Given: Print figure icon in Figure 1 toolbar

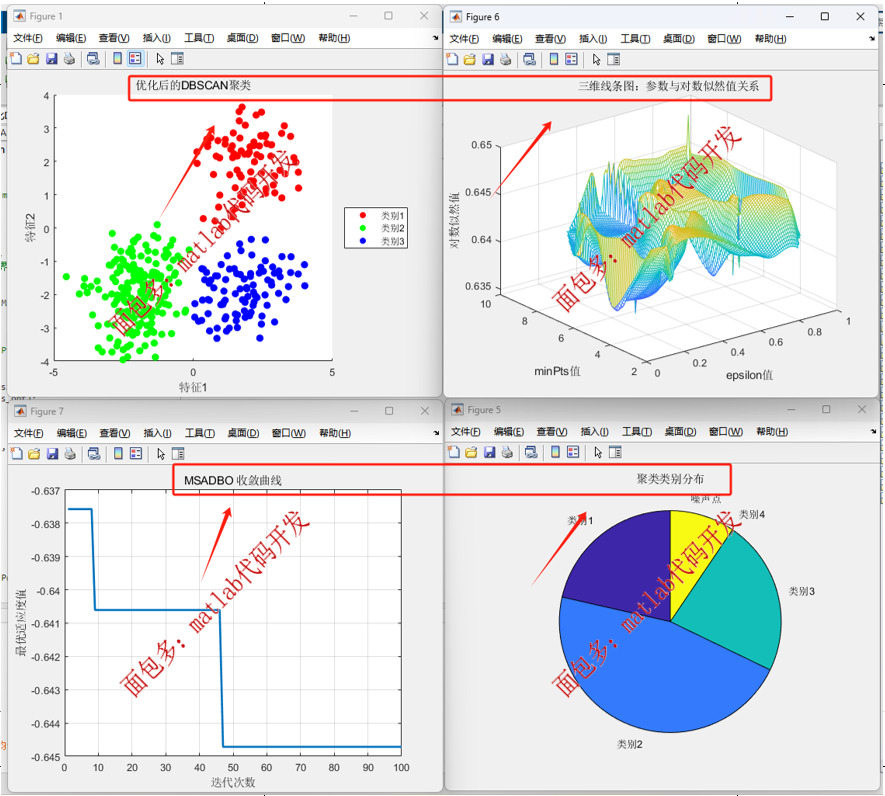Looking at the screenshot, I should pyautogui.click(x=69, y=59).
